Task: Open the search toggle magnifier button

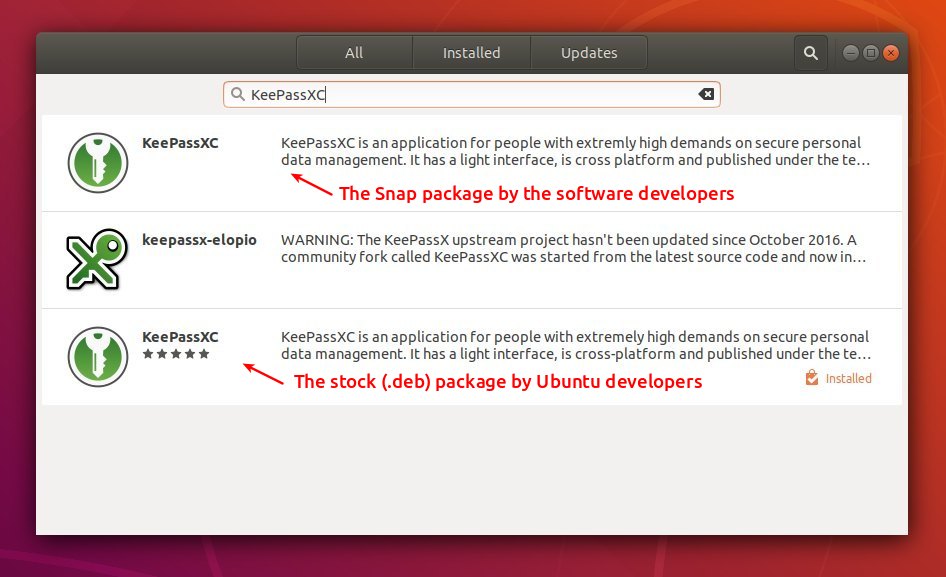Action: [x=810, y=53]
